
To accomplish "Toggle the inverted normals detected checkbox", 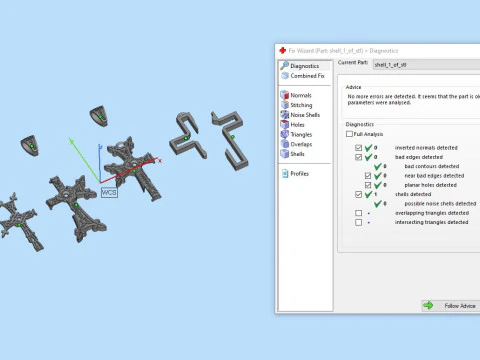I will click(x=359, y=147).
